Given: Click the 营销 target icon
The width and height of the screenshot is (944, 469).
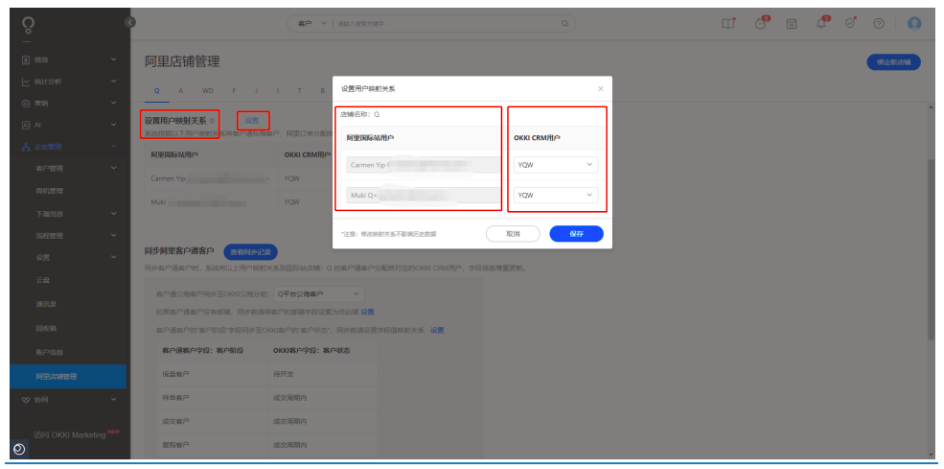Looking at the screenshot, I should point(26,103).
